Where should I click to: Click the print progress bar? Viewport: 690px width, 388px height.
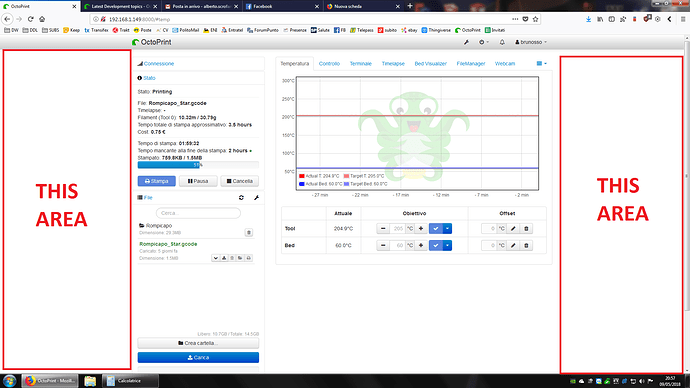(198, 165)
